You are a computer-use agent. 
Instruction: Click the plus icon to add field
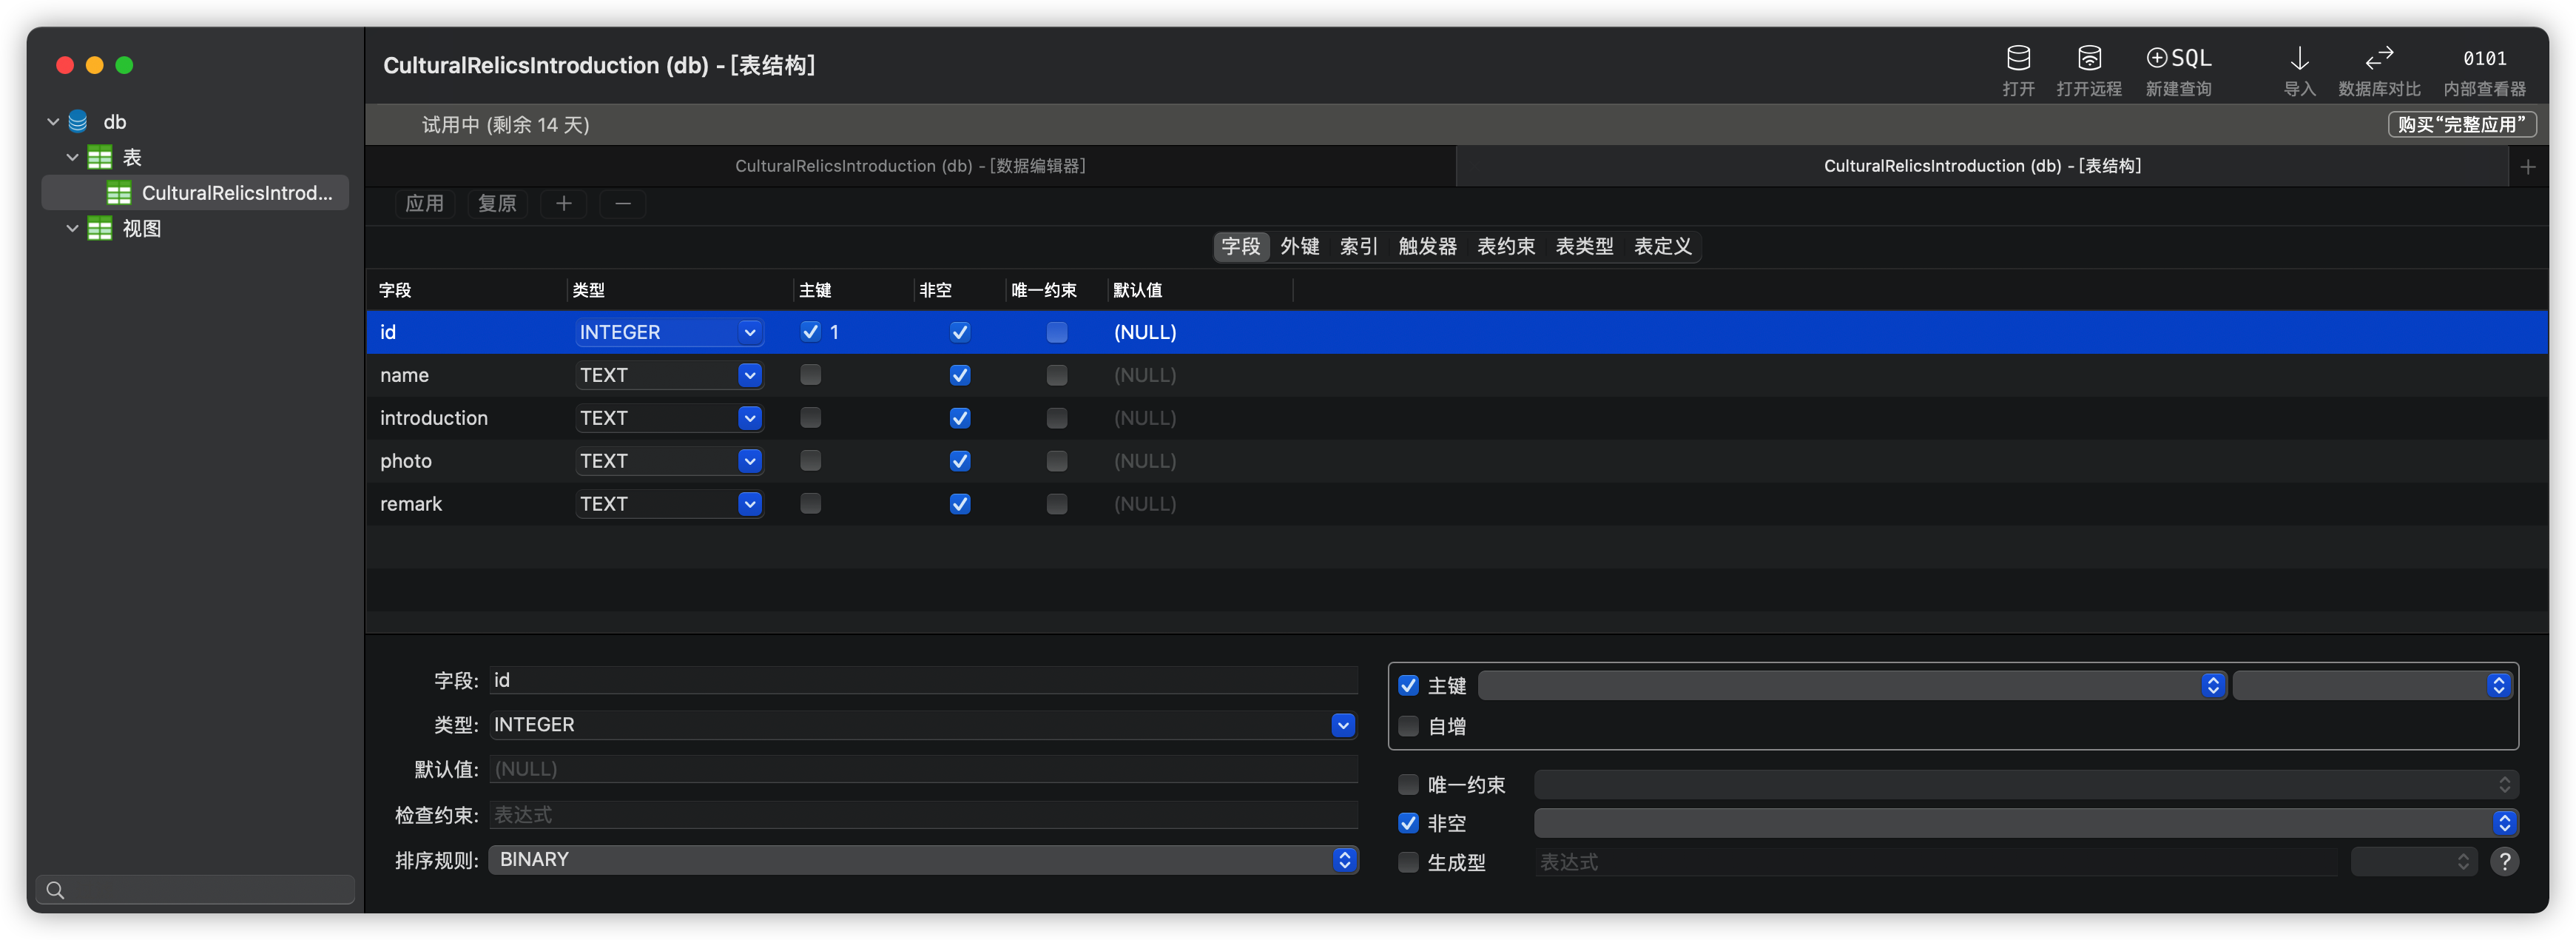564,204
